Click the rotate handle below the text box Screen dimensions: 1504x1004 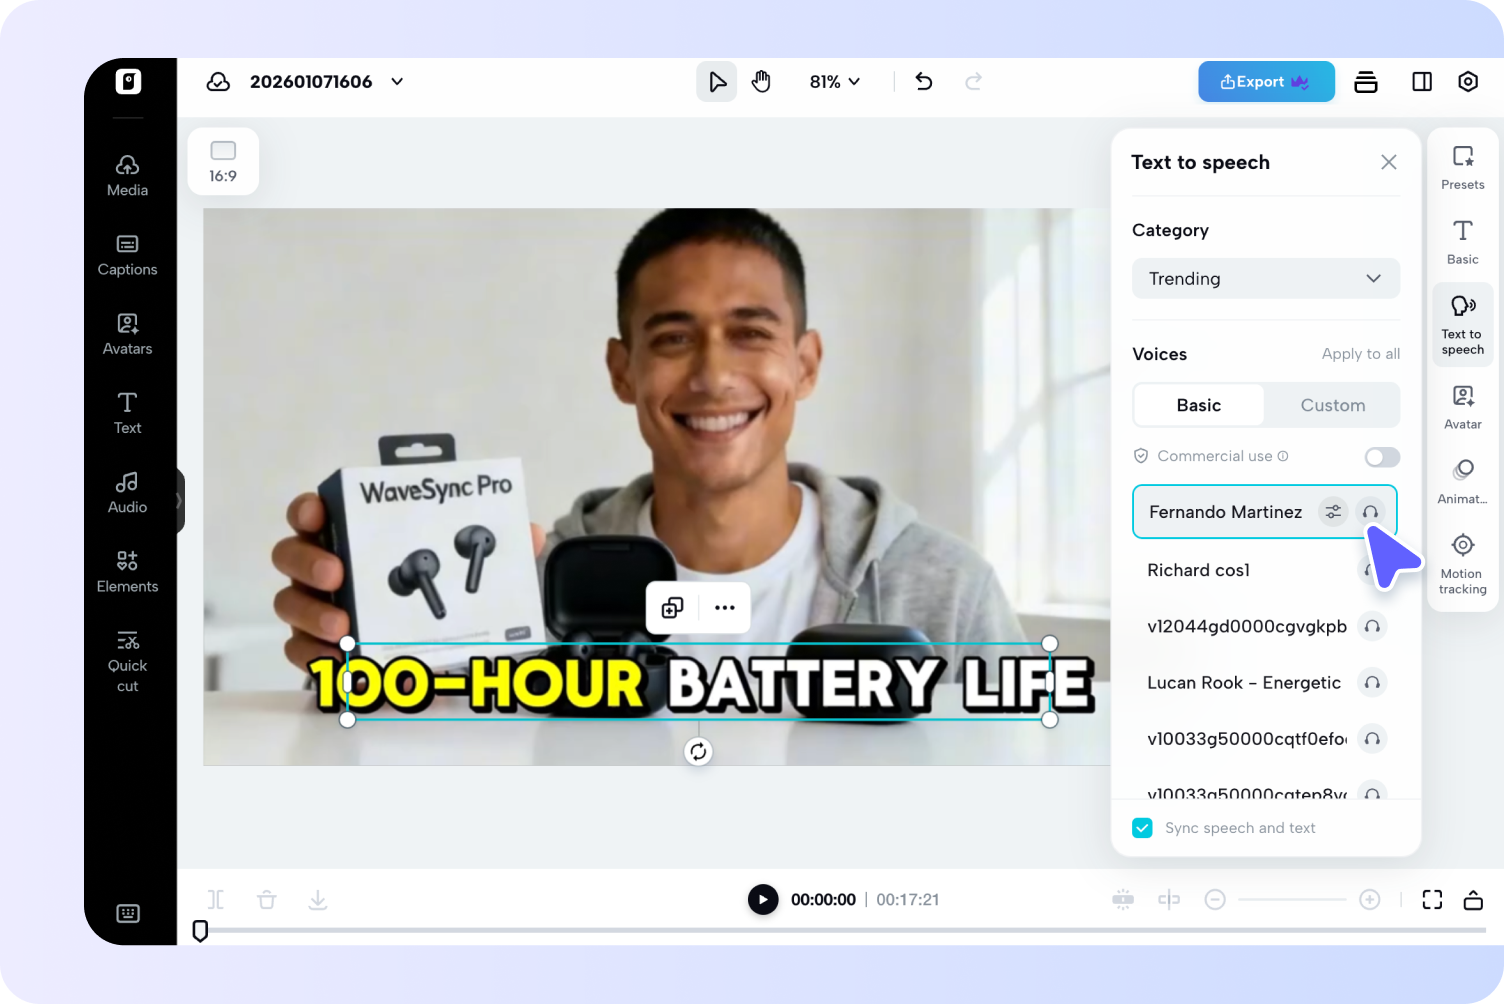(x=698, y=752)
